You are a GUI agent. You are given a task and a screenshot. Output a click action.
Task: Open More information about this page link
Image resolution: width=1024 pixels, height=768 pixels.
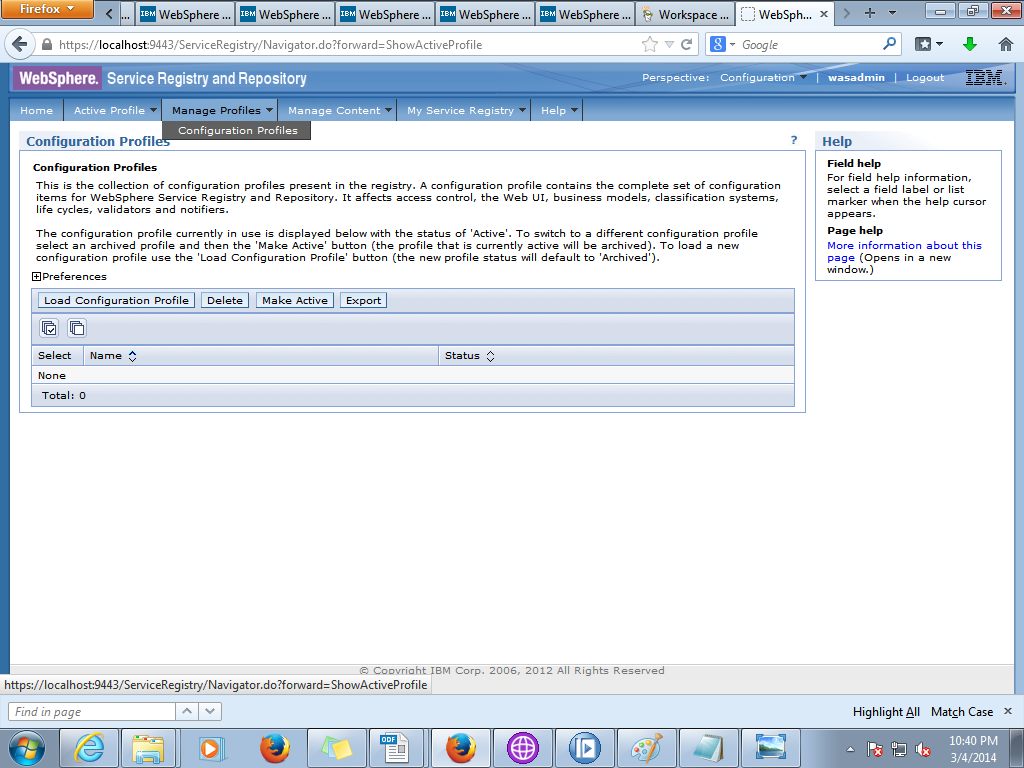(x=904, y=251)
